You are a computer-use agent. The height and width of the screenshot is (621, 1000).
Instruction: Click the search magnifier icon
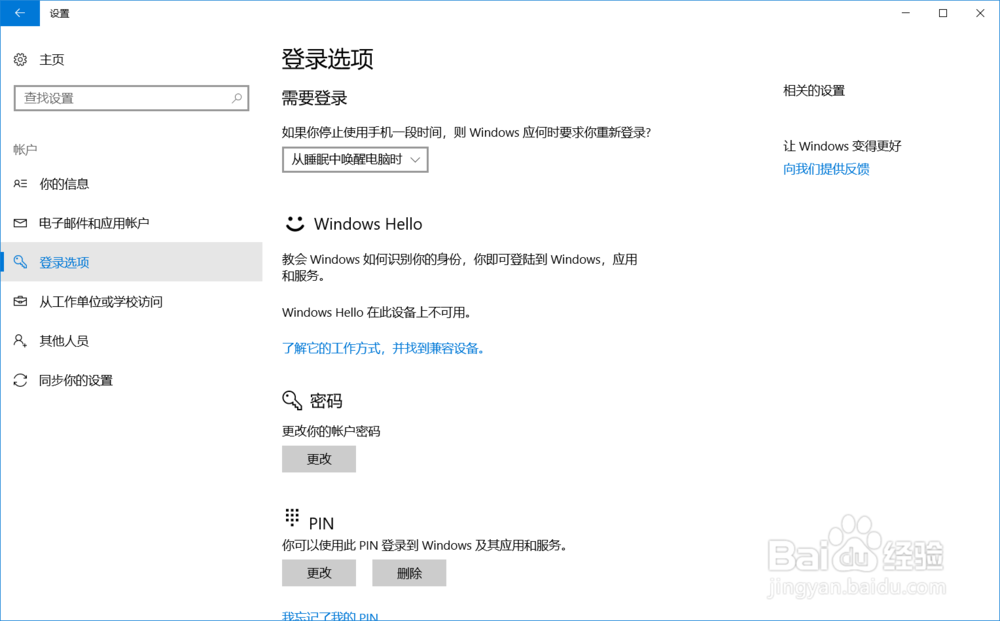point(237,98)
